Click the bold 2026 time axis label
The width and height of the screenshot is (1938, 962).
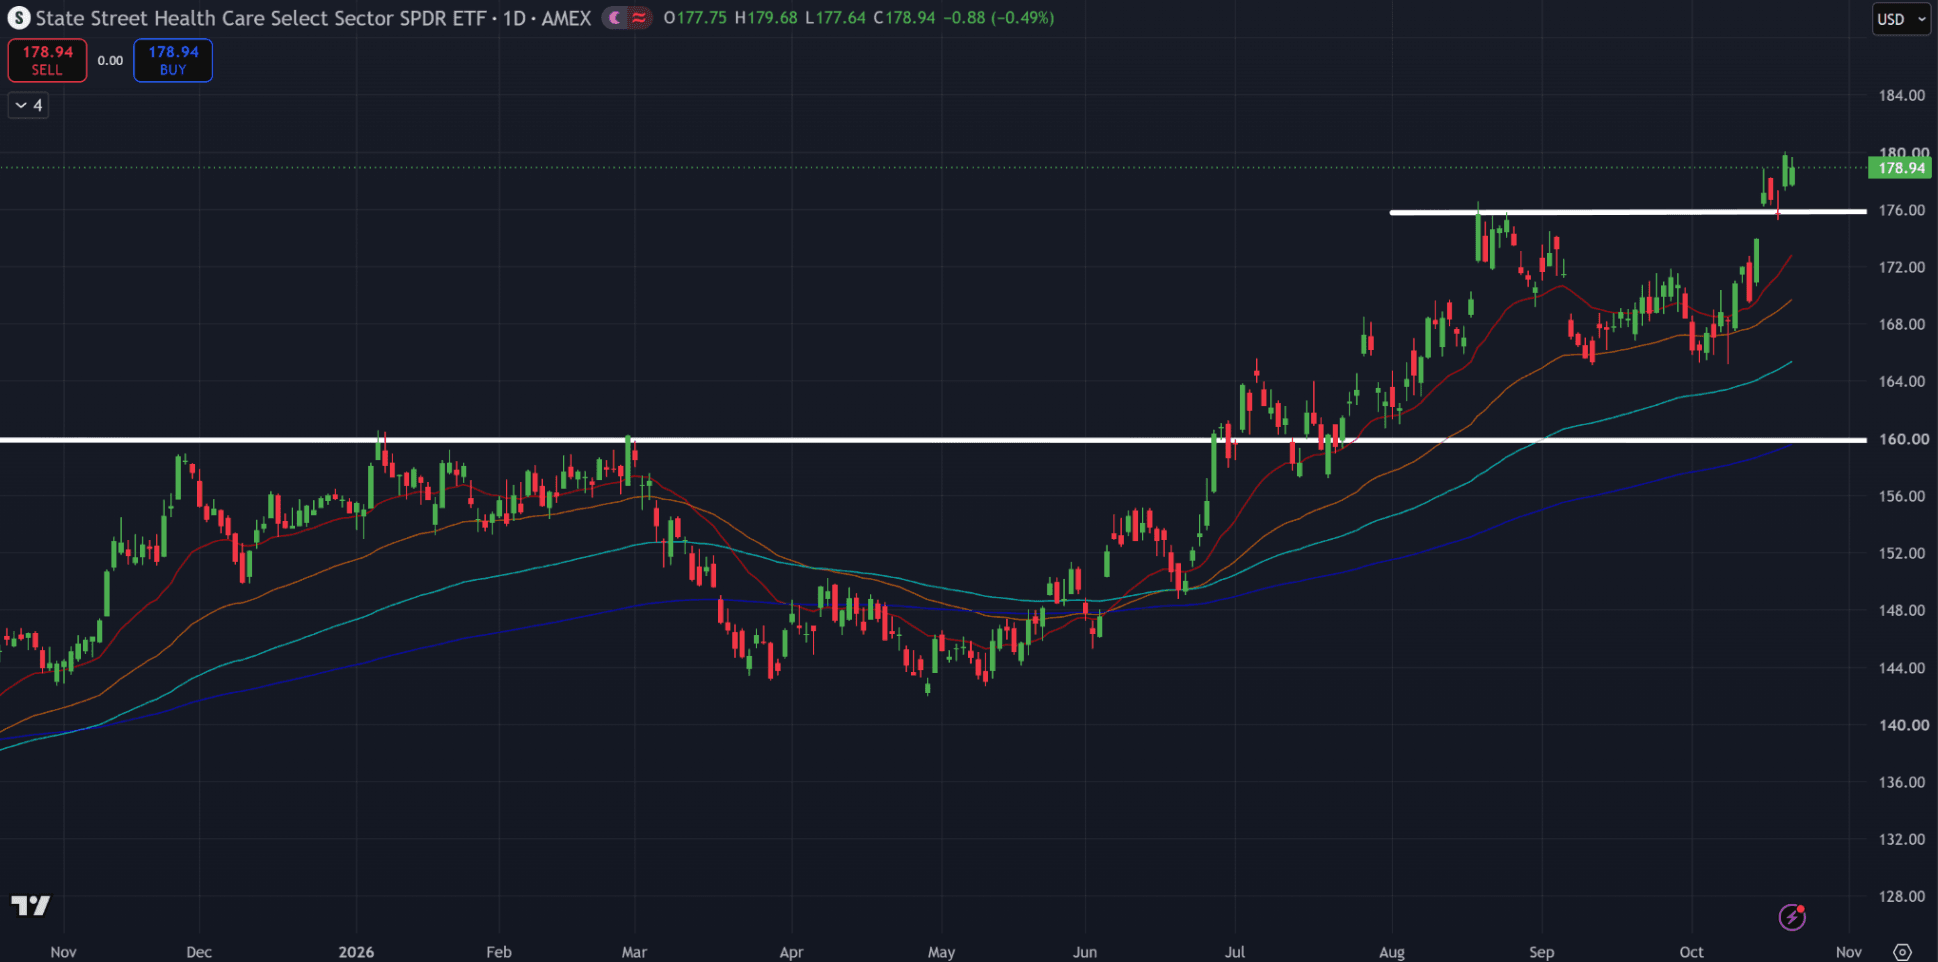tap(356, 952)
